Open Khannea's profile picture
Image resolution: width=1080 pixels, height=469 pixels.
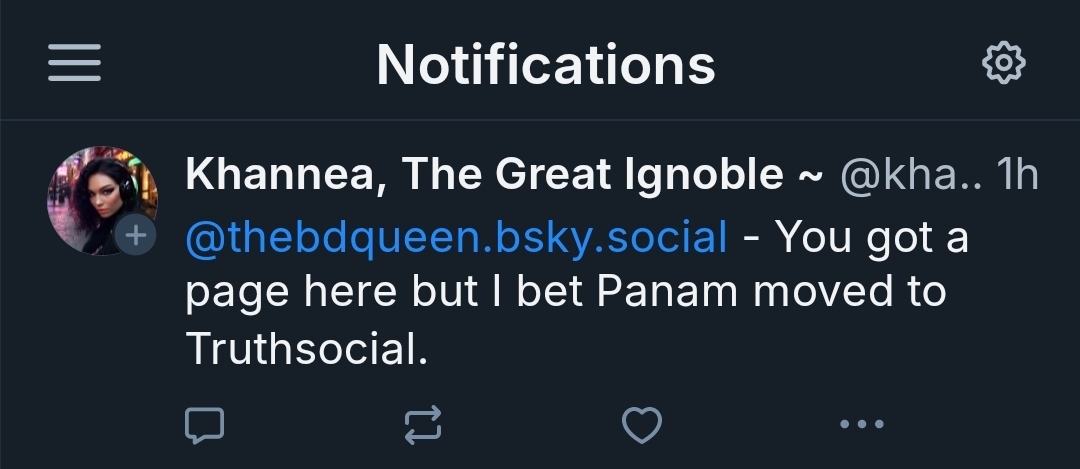(x=98, y=195)
